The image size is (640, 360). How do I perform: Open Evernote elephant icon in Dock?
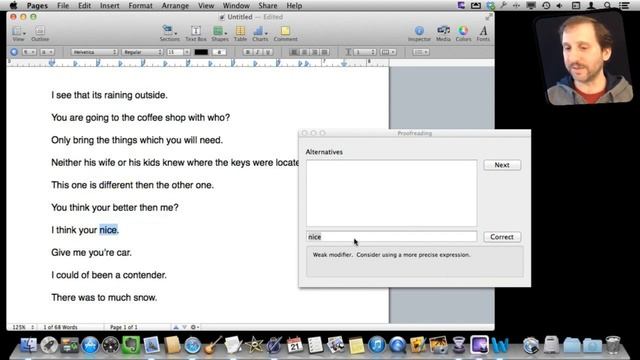click(131, 345)
